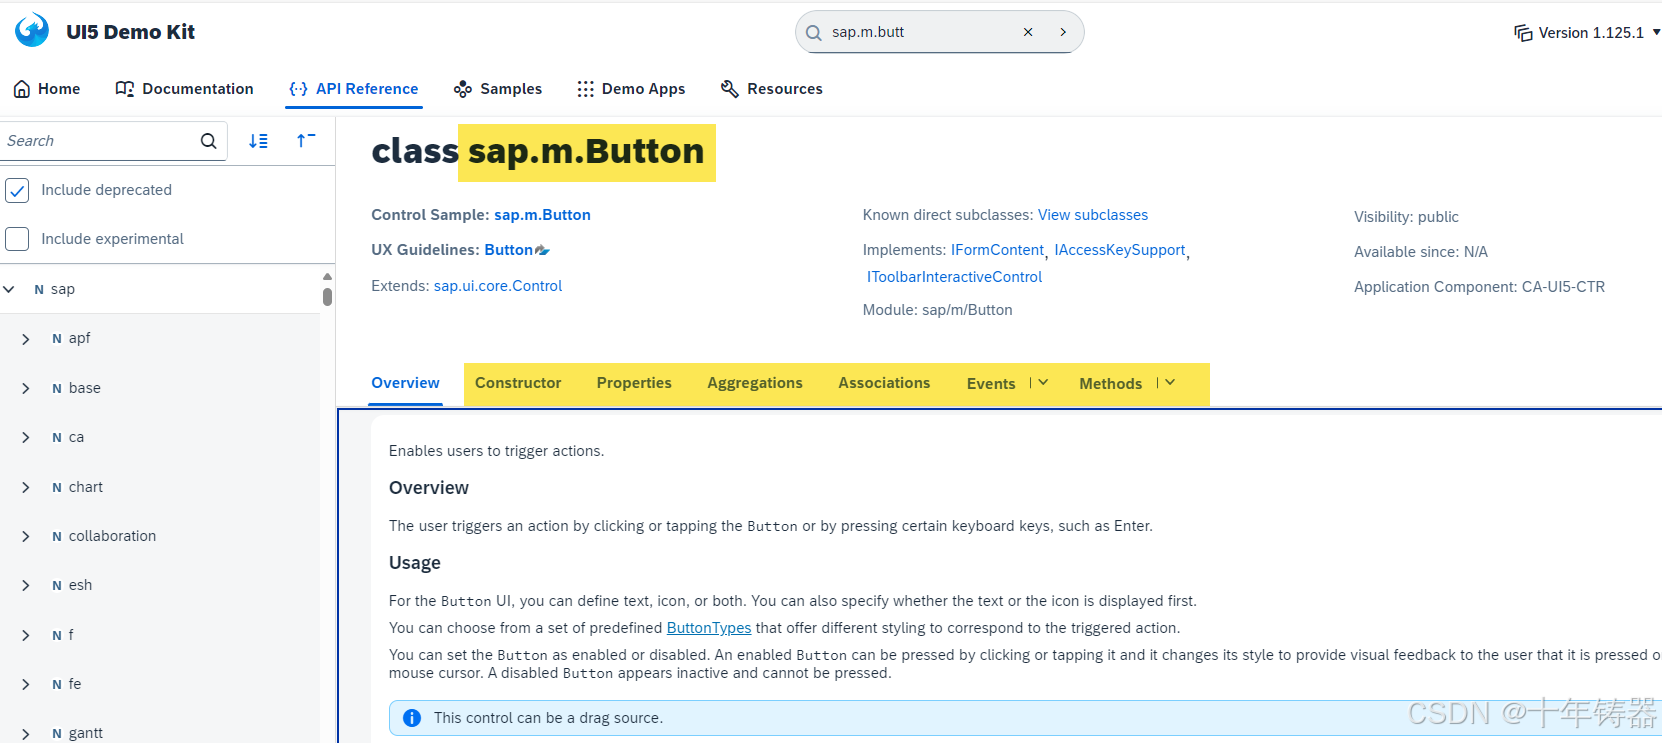Viewport: 1662px width, 743px height.
Task: Open the UX Guidelines Button link
Action: click(508, 250)
